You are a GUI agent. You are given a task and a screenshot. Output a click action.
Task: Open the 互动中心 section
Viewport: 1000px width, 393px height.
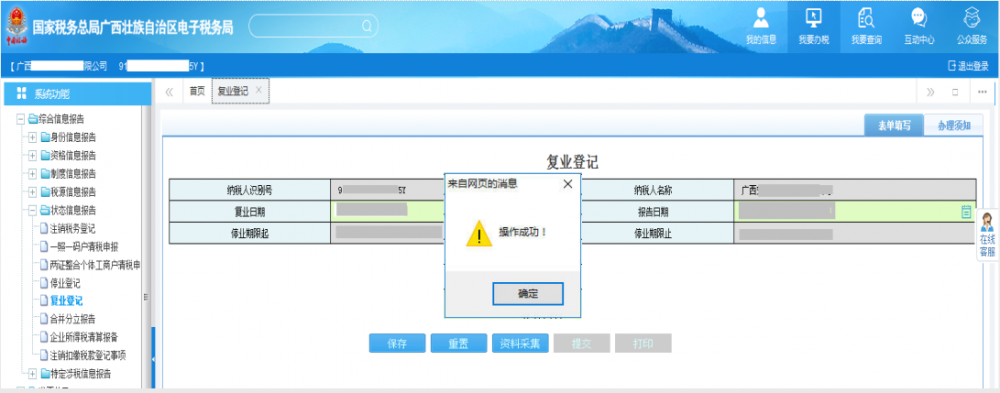coord(919,27)
